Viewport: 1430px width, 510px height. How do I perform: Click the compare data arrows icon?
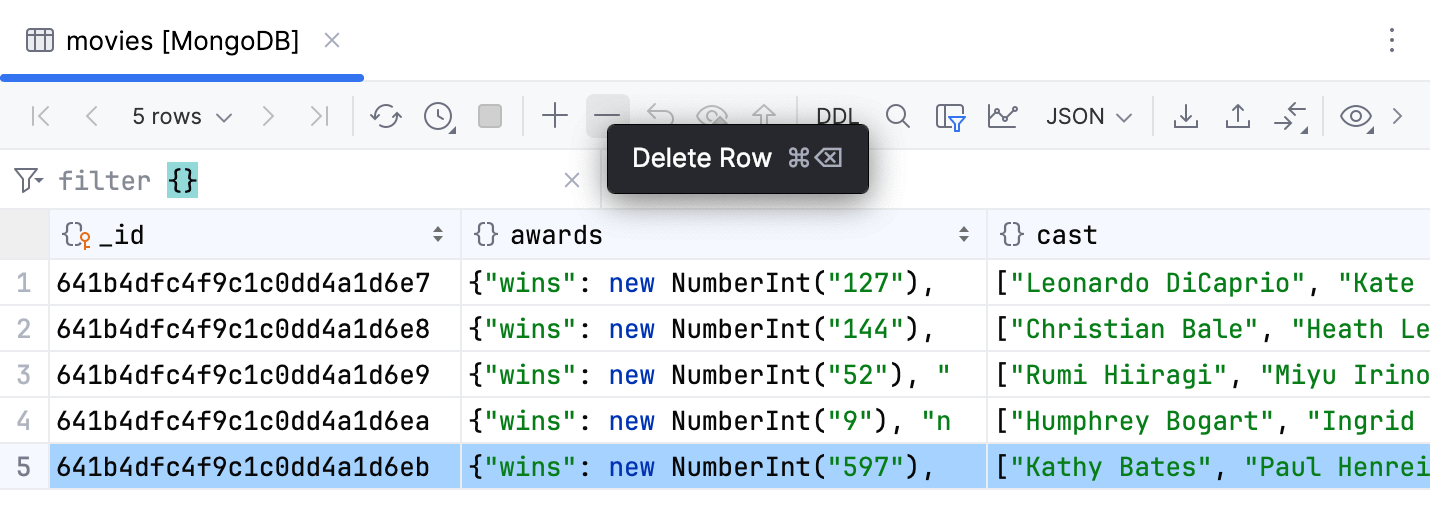coord(1291,117)
